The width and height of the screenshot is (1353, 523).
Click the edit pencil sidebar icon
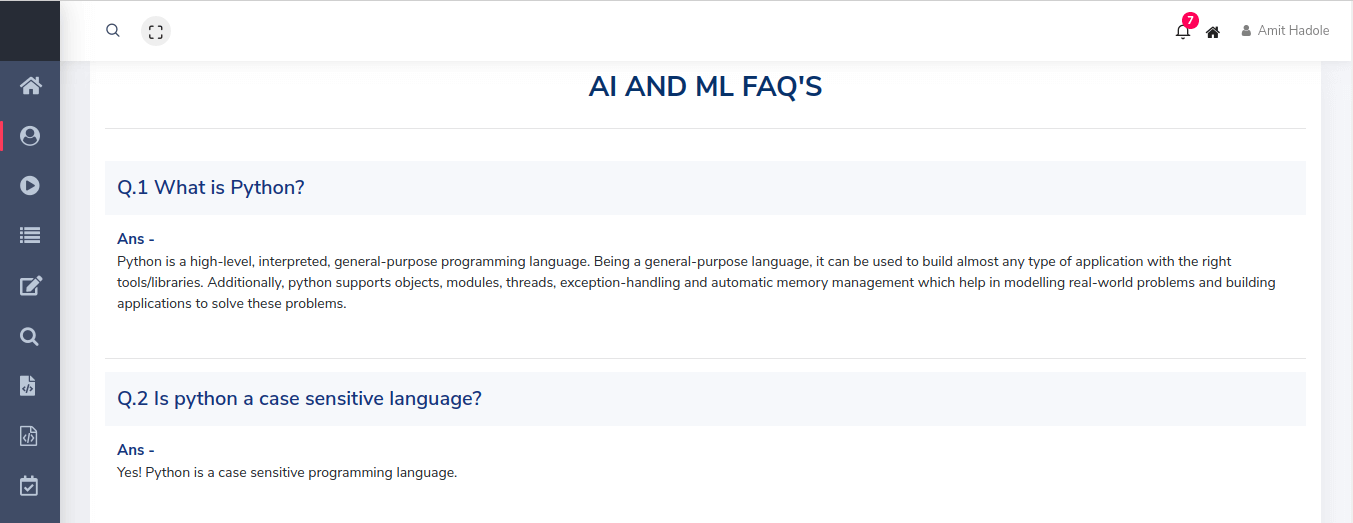tap(30, 287)
